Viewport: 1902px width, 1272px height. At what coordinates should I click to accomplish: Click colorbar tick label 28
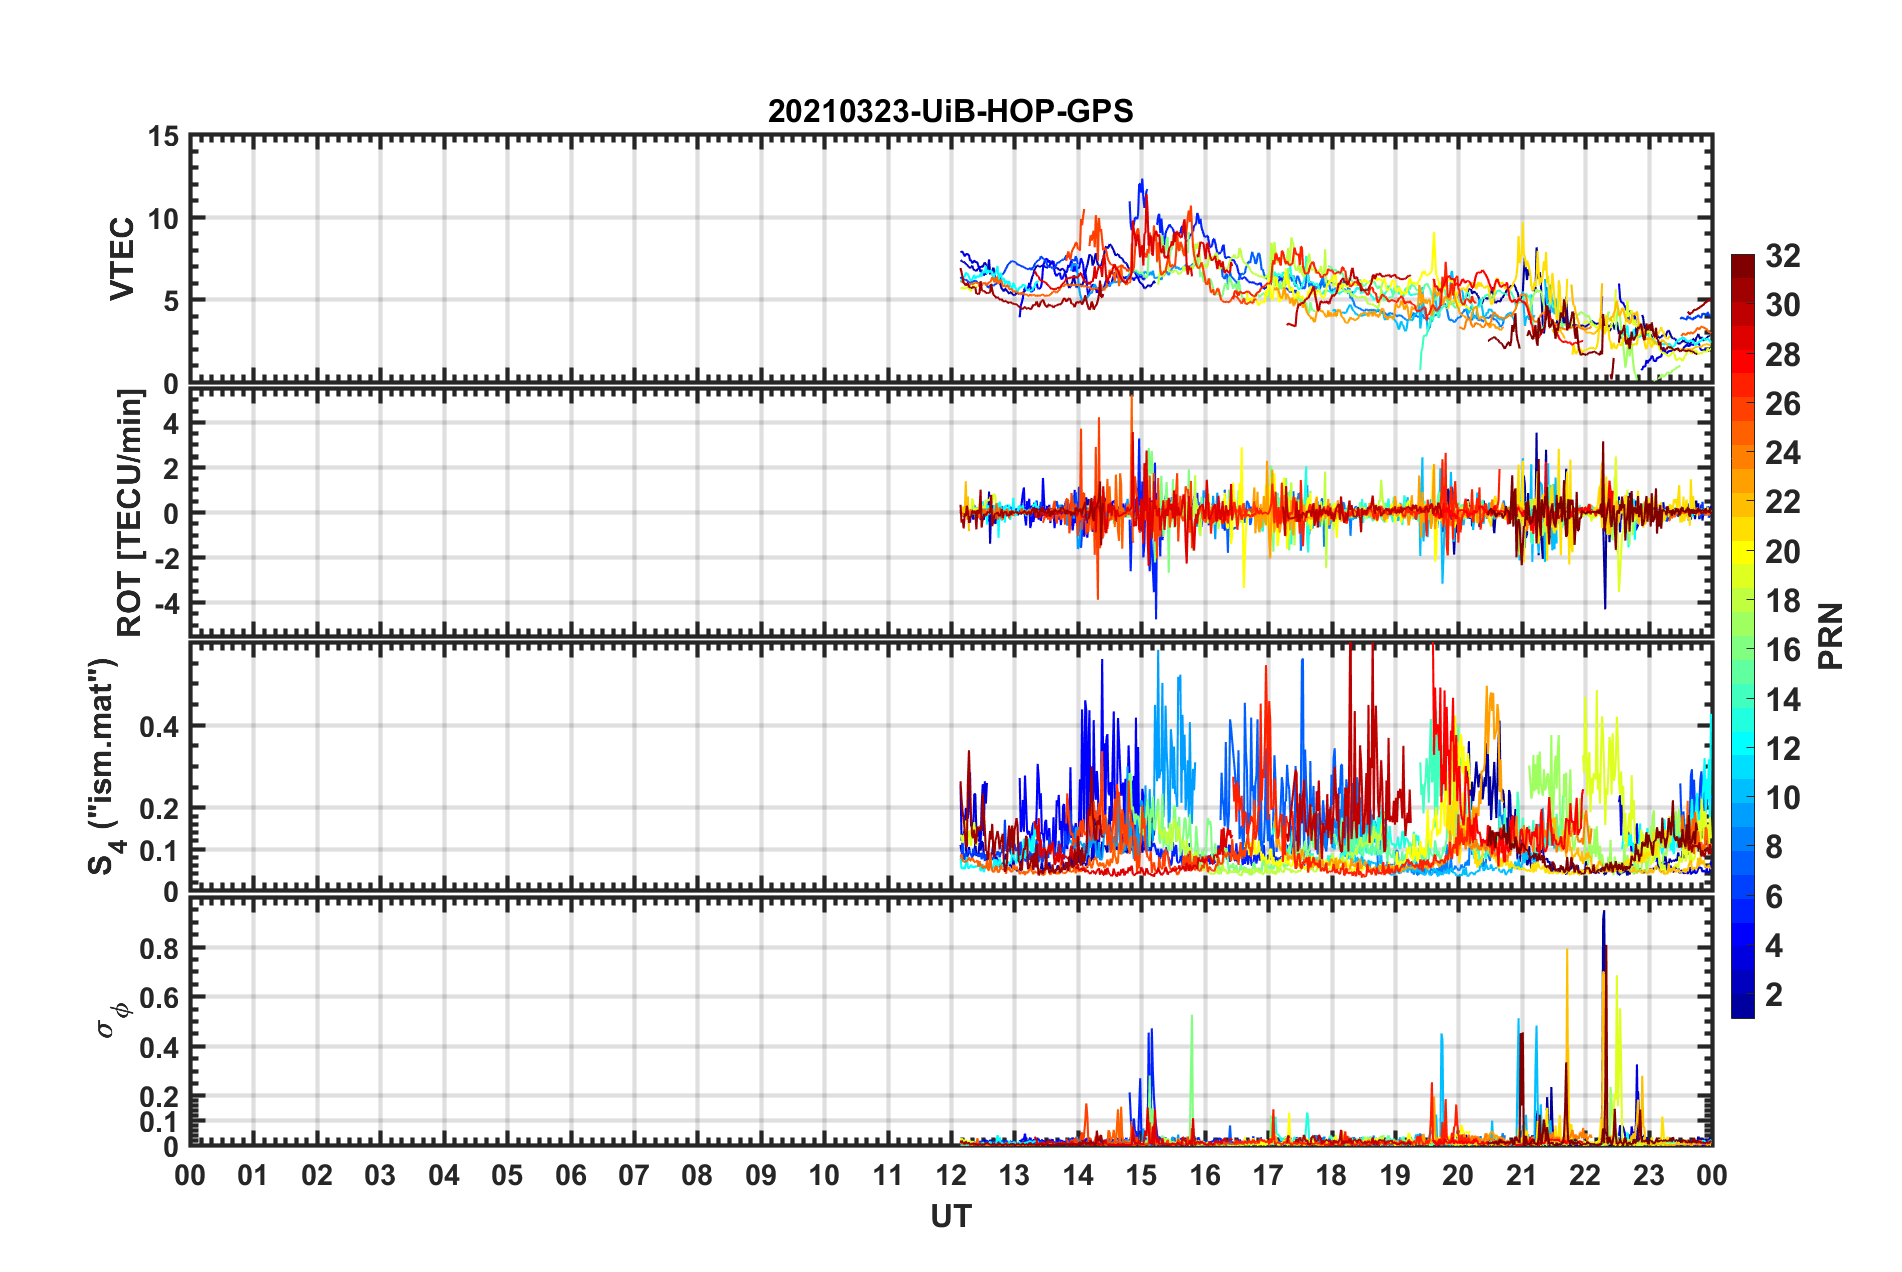[1782, 355]
